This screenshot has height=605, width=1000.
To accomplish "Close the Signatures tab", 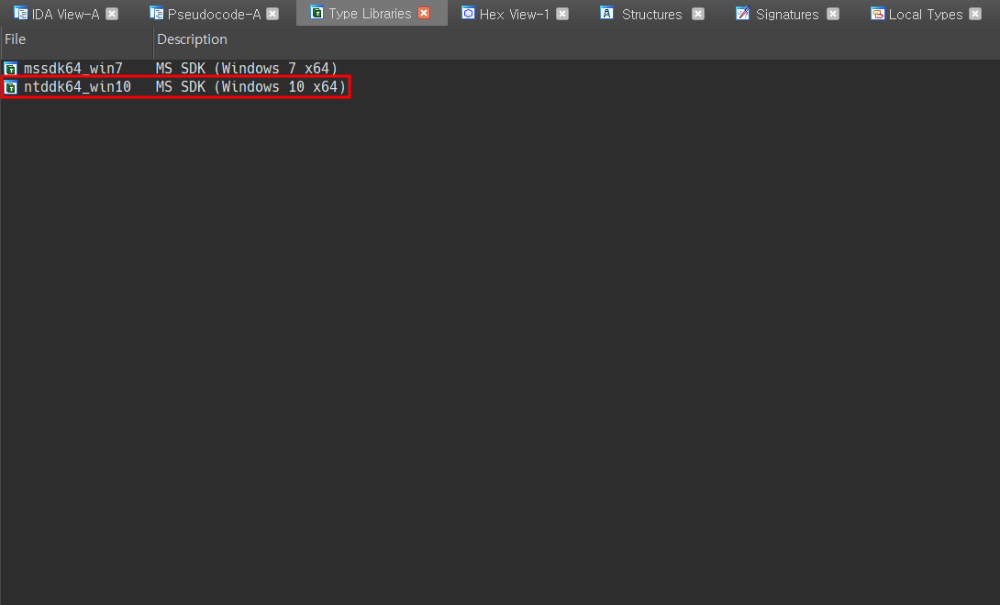I will pos(833,13).
